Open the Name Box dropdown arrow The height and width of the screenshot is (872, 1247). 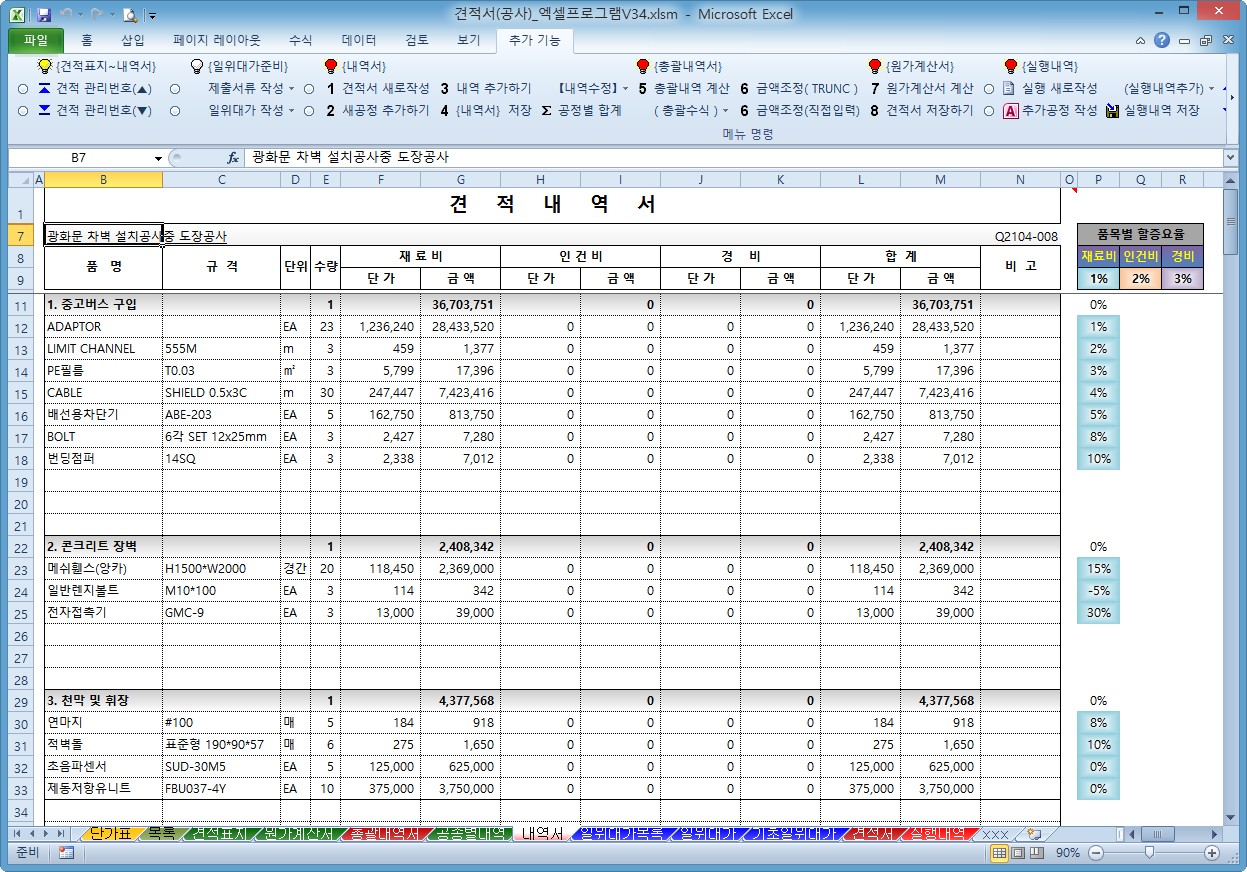pyautogui.click(x=158, y=158)
